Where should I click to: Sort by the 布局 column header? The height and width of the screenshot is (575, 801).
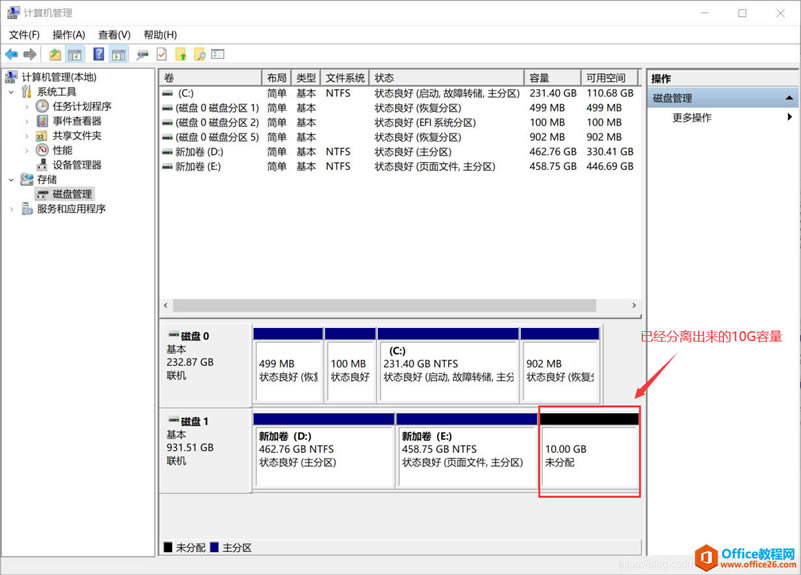(x=276, y=78)
